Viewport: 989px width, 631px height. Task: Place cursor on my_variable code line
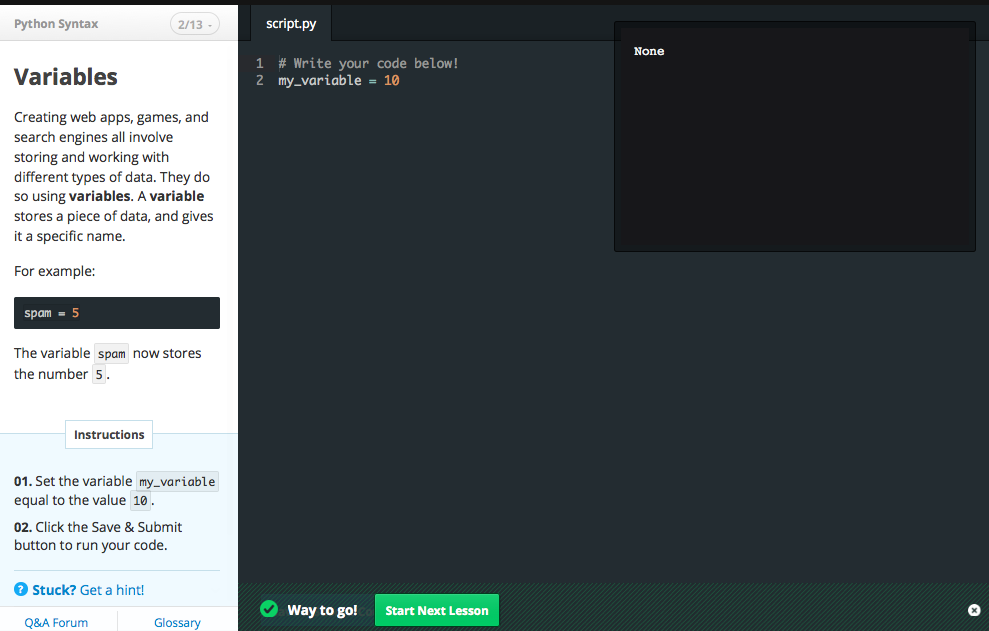tap(338, 80)
